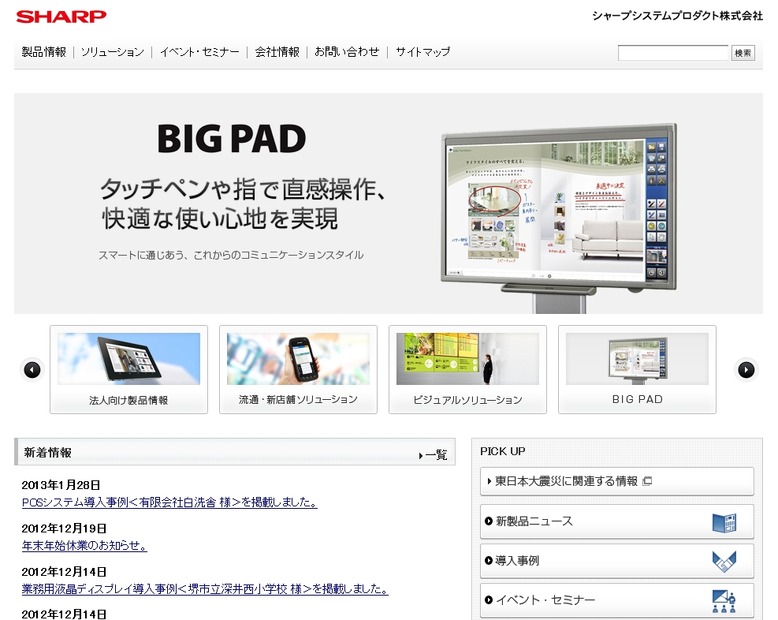Open the 新製品ニュース pick-up button
Screen dimensions: 778x620
tap(617, 521)
